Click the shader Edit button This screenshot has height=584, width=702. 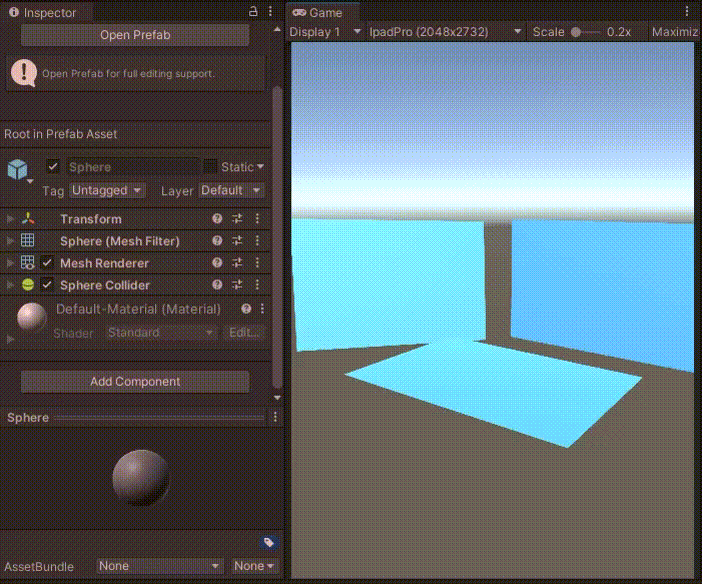(x=244, y=333)
